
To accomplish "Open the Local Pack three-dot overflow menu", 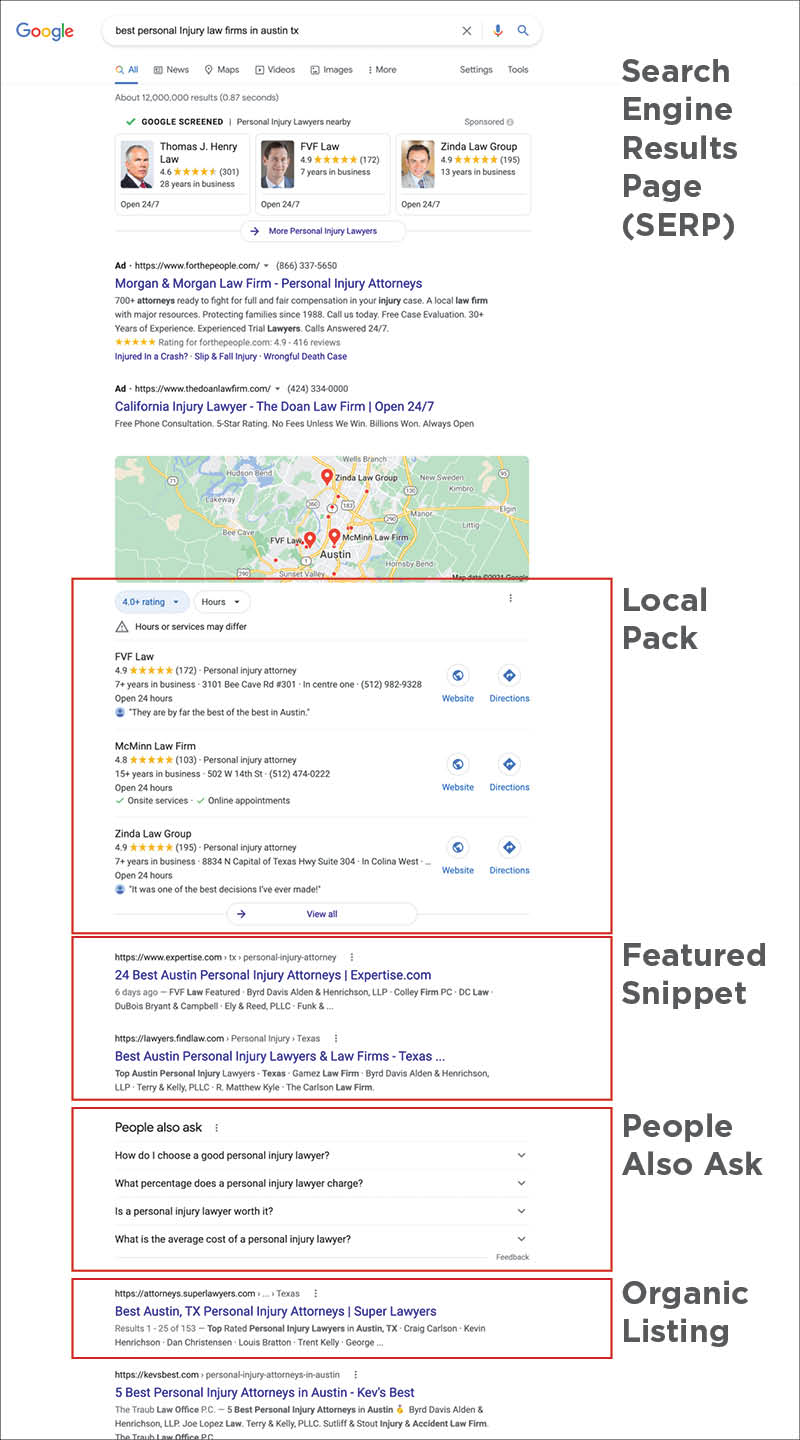I will click(x=511, y=597).
